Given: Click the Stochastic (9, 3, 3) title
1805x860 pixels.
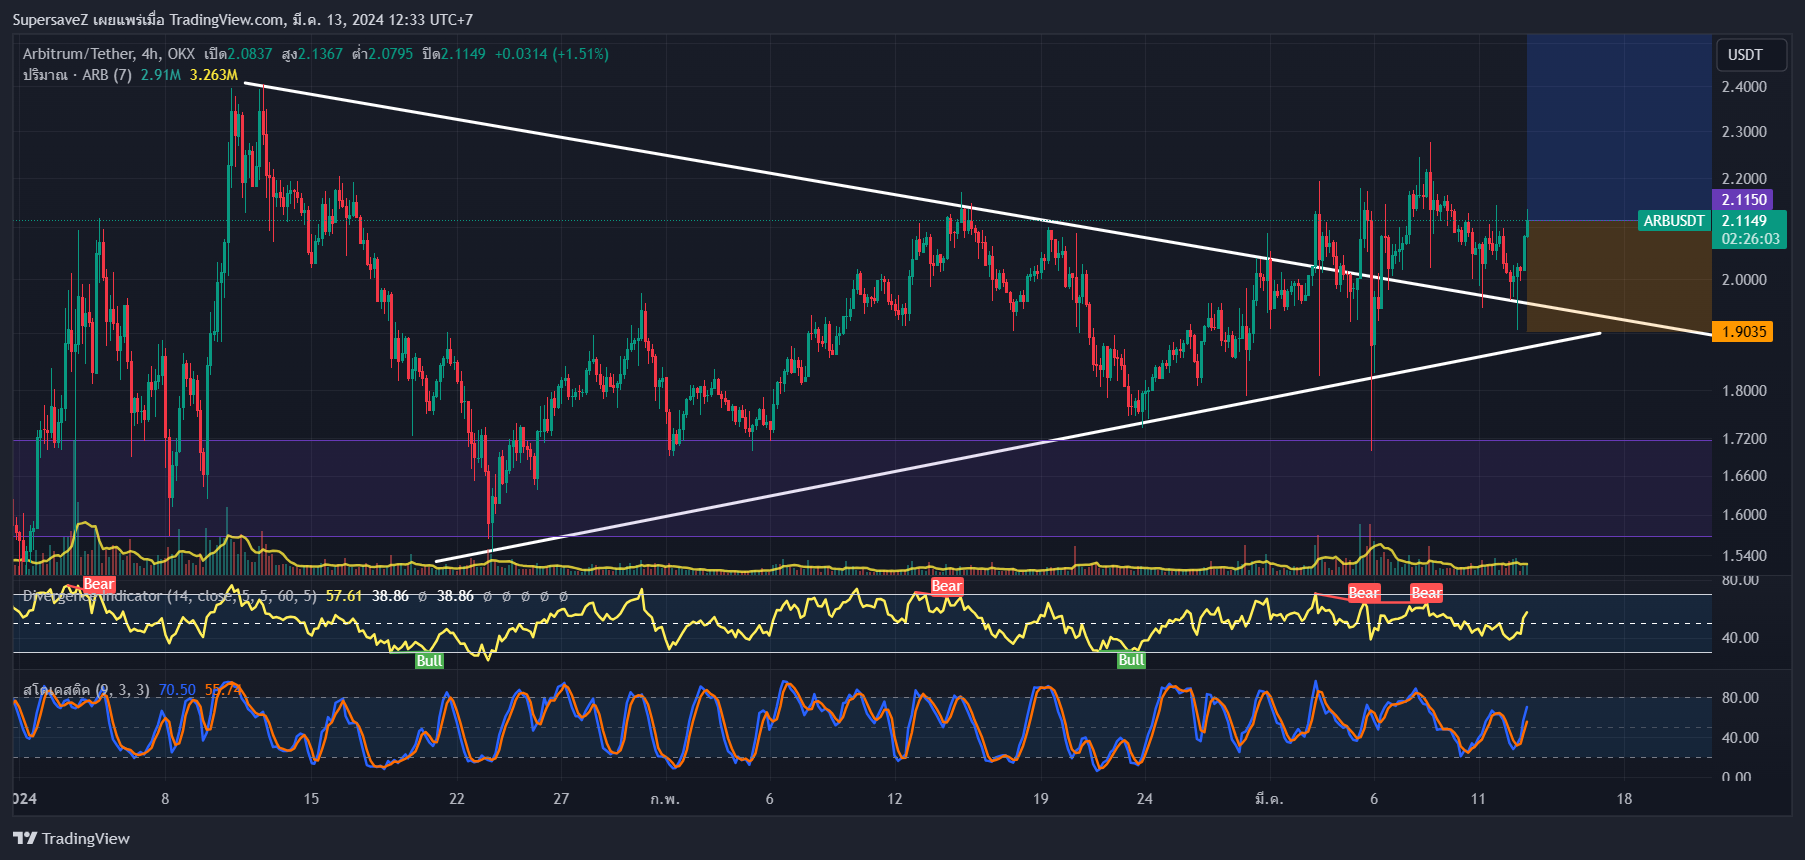Looking at the screenshot, I should 86,690.
